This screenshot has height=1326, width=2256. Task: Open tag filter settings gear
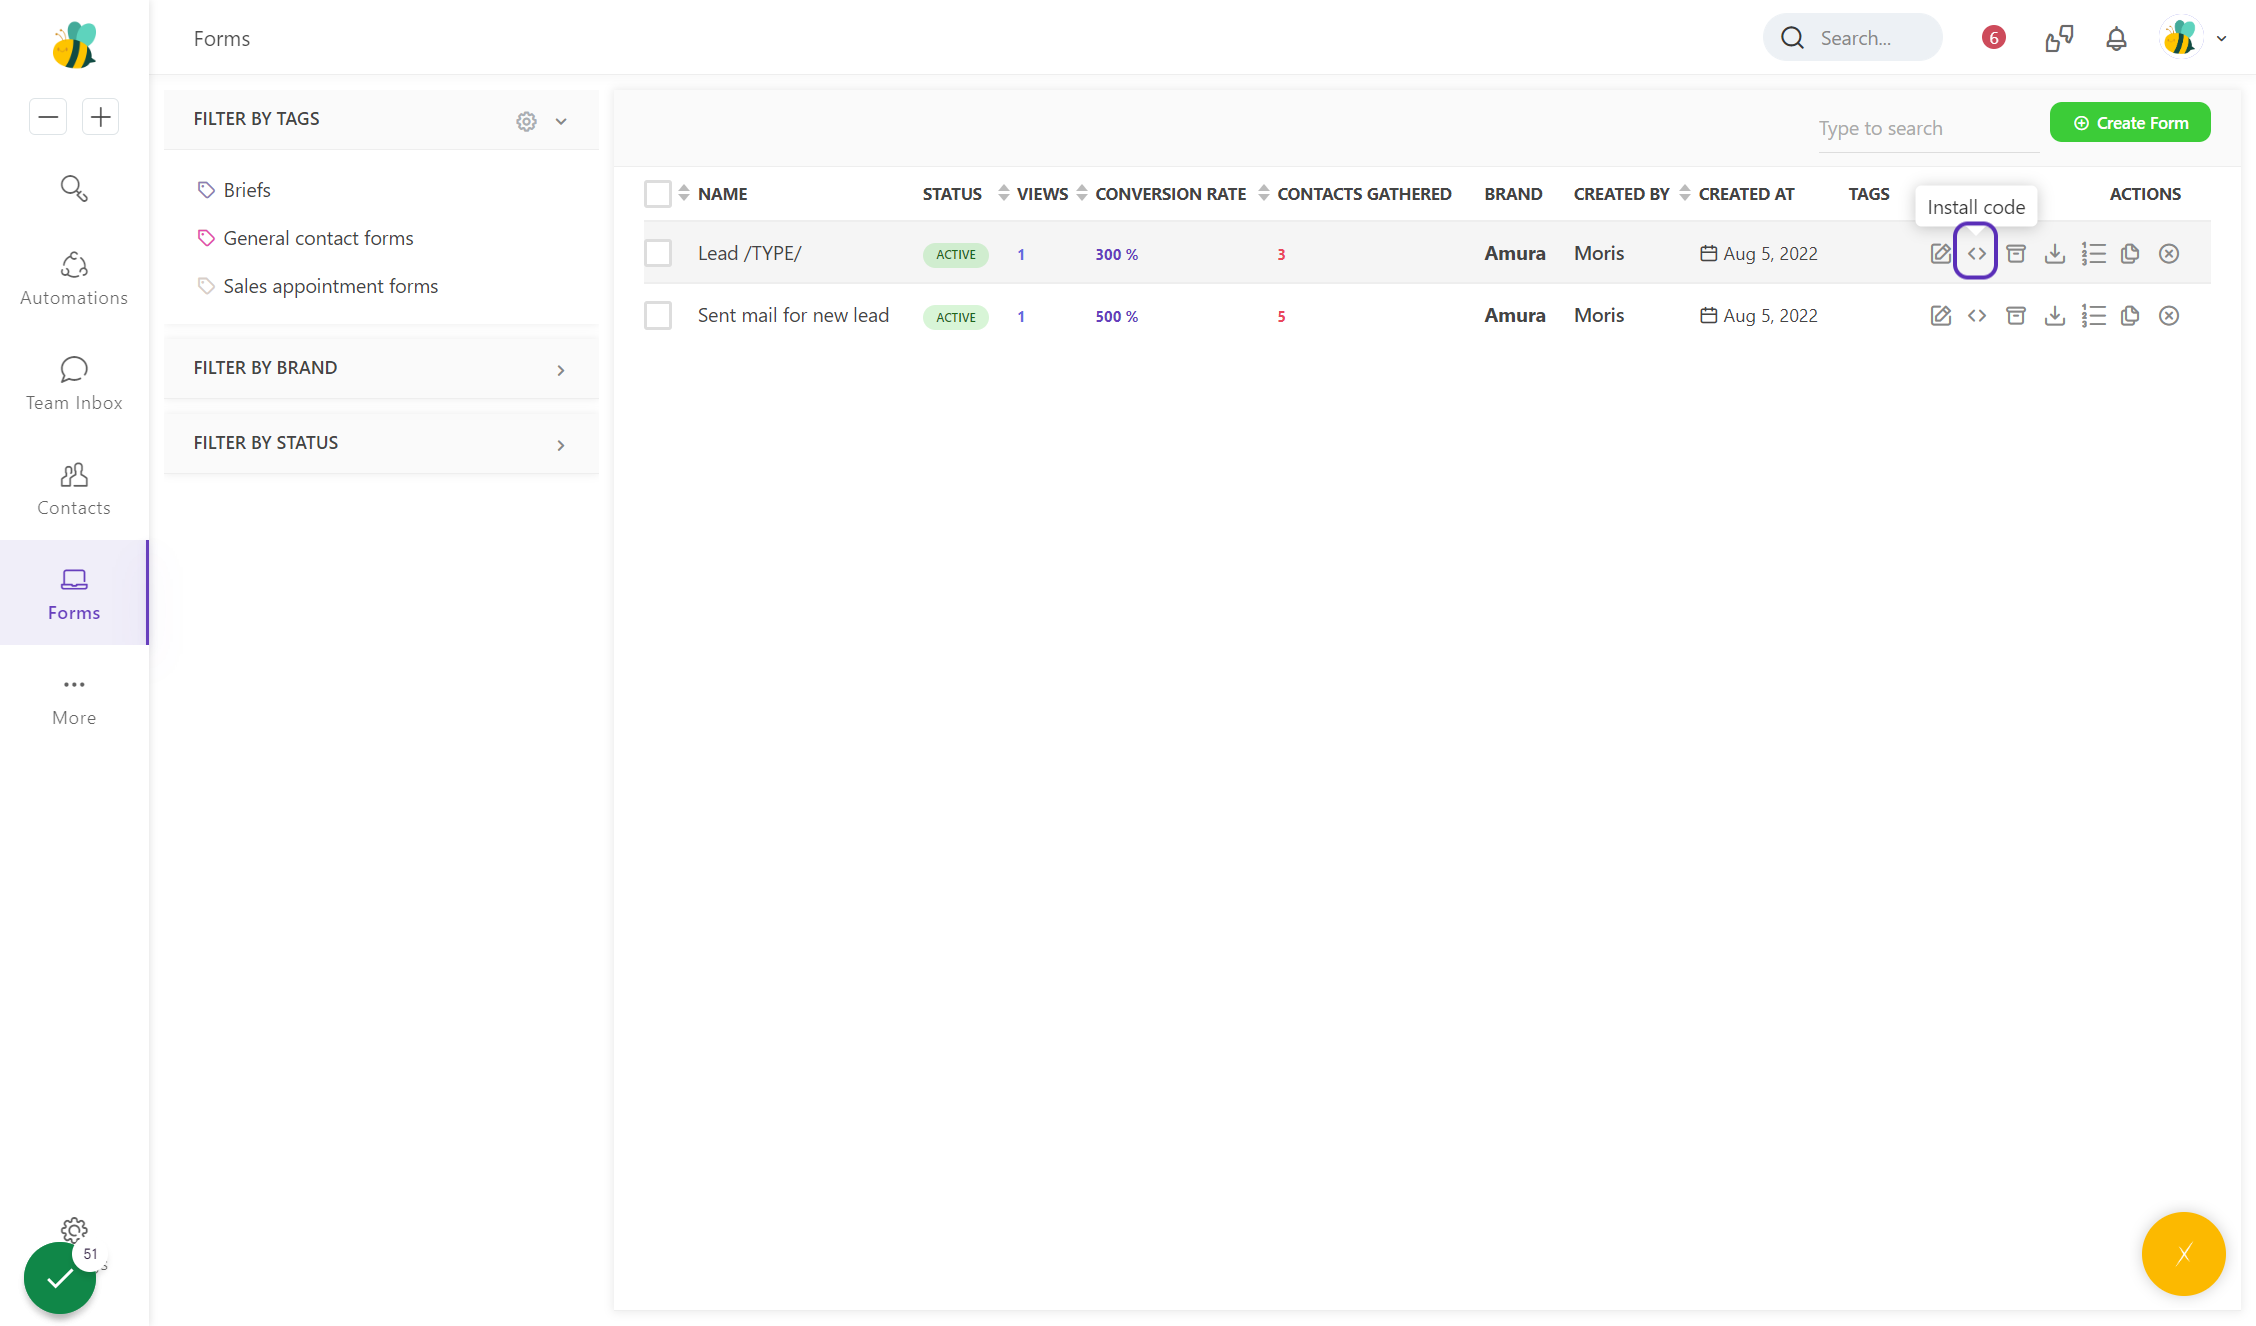(x=526, y=121)
